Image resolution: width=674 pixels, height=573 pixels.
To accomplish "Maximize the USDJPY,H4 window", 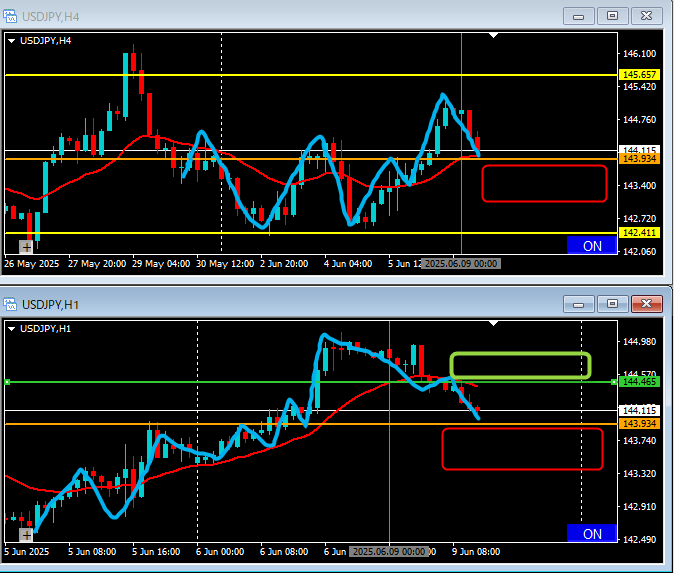I will [x=612, y=16].
